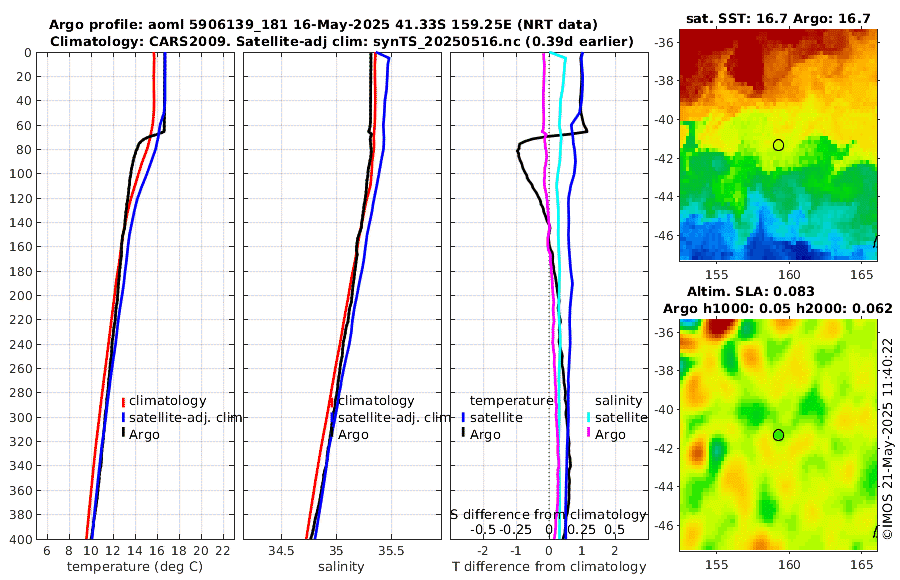Click the depth tick label '200'
900x580 pixels.
tap(21, 295)
